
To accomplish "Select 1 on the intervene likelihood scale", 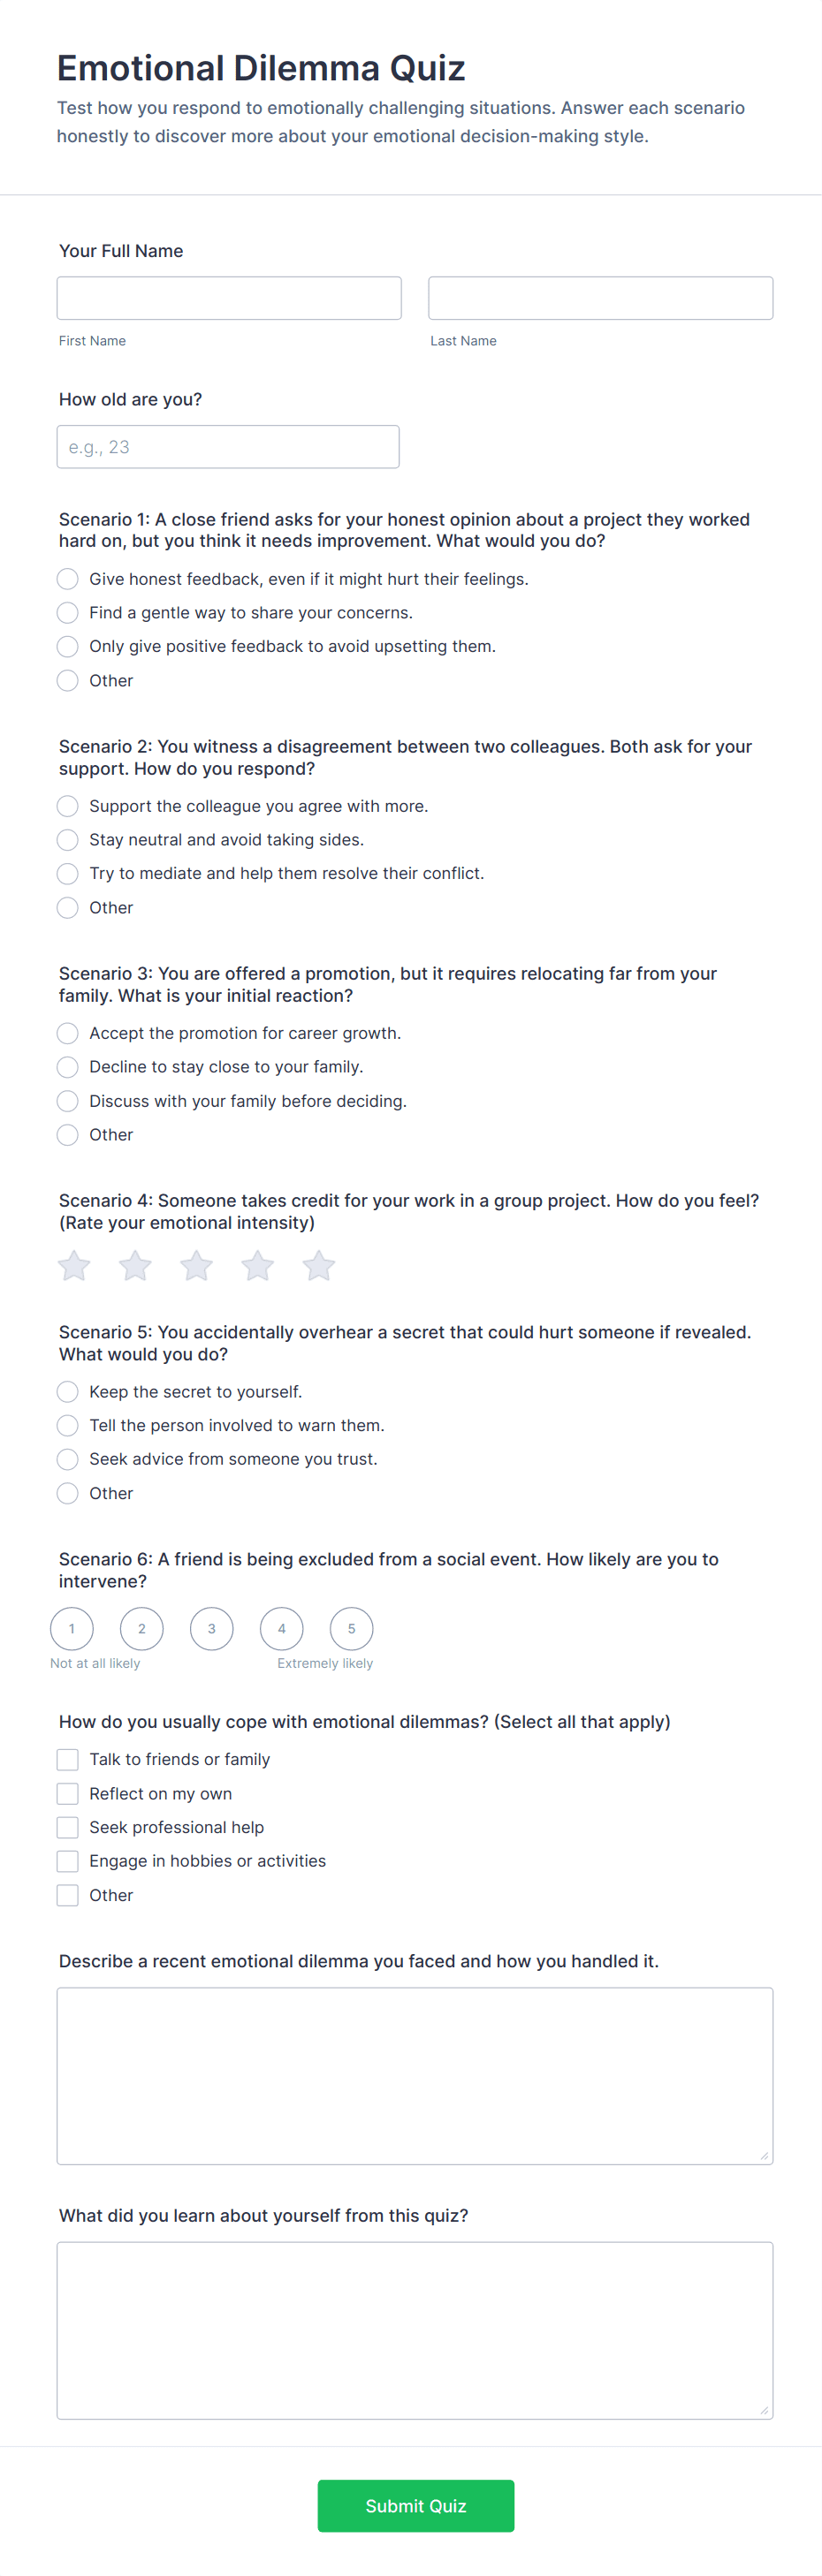I will [72, 1629].
